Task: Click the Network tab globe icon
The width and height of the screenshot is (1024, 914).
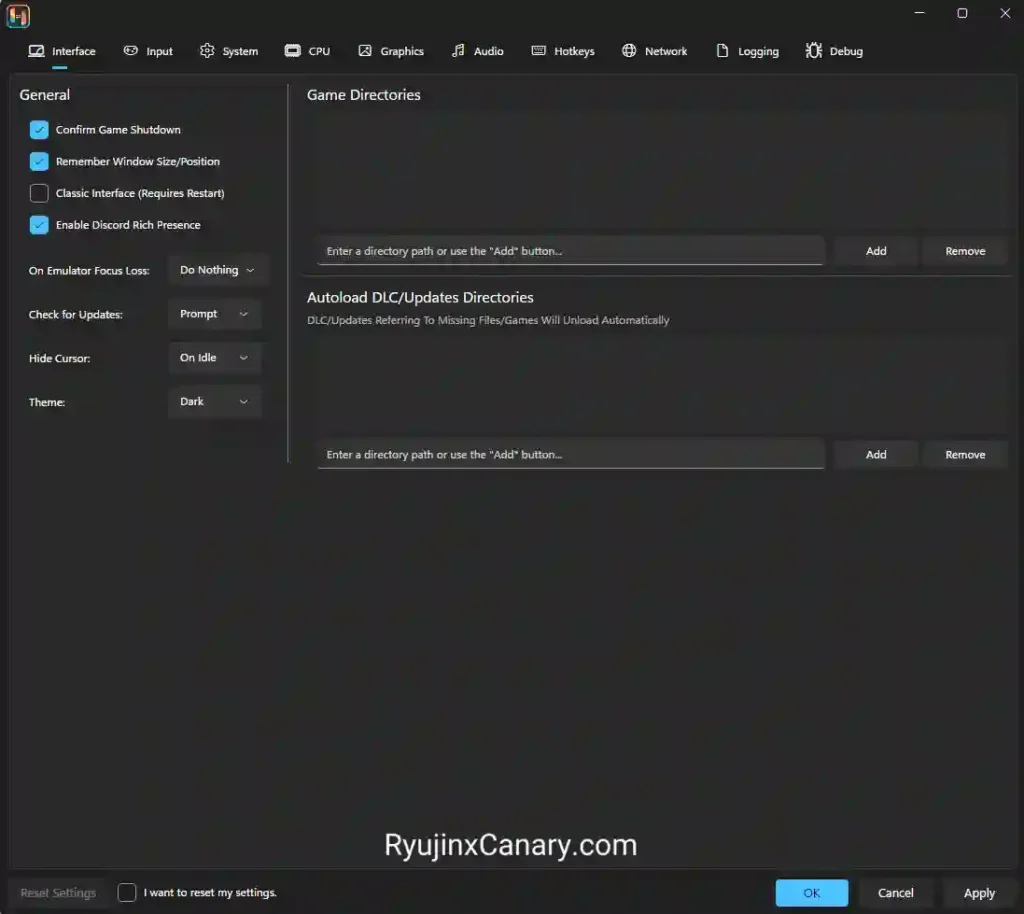Action: click(629, 51)
